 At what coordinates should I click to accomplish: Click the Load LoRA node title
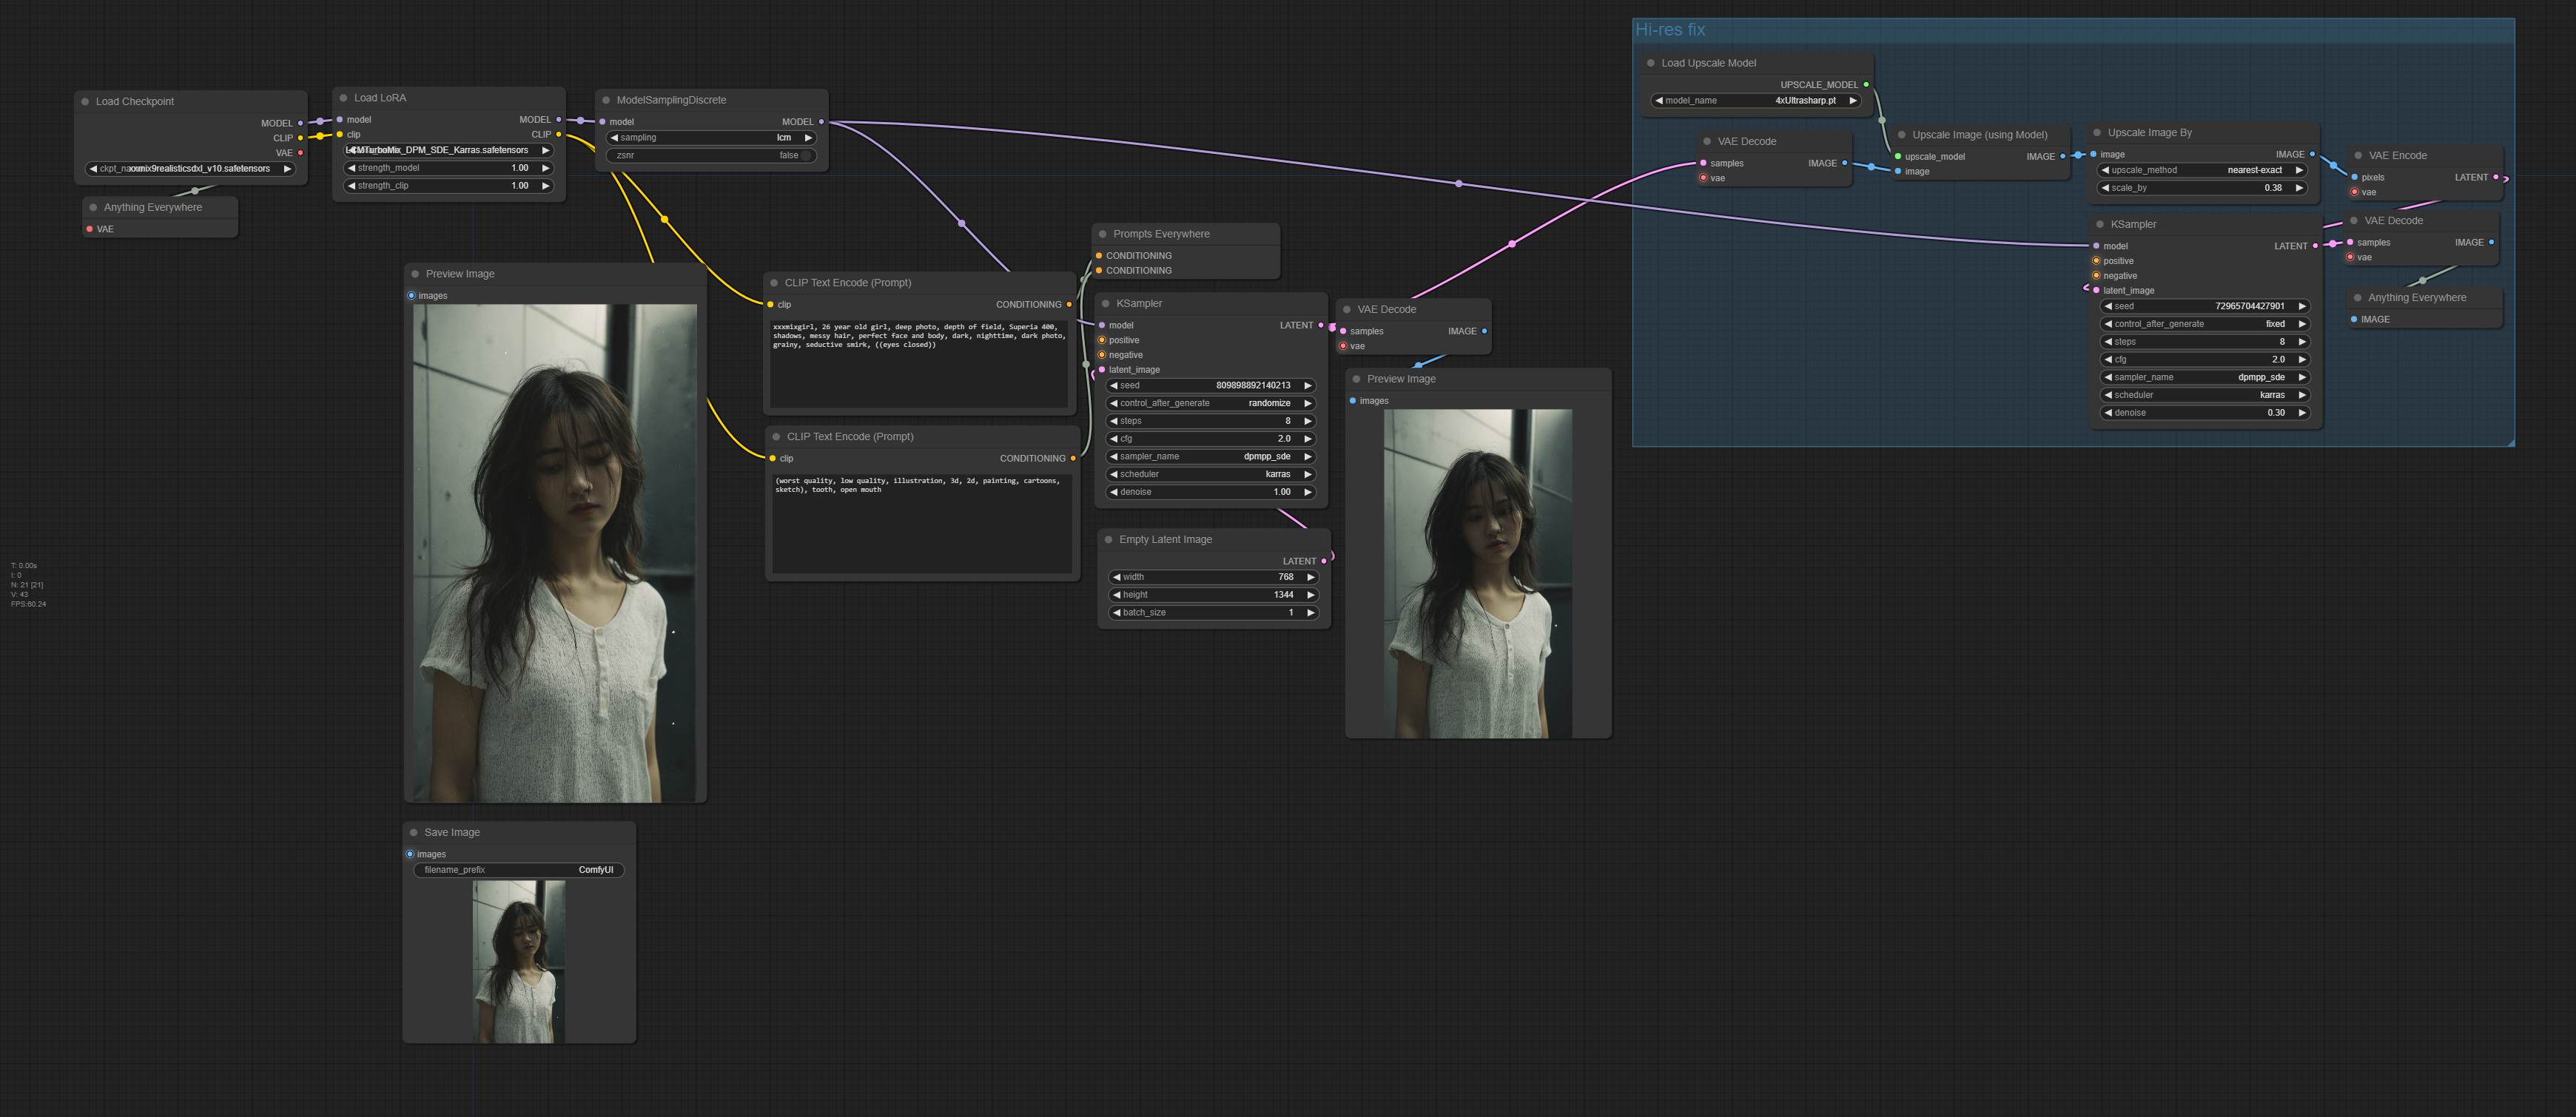pos(379,98)
